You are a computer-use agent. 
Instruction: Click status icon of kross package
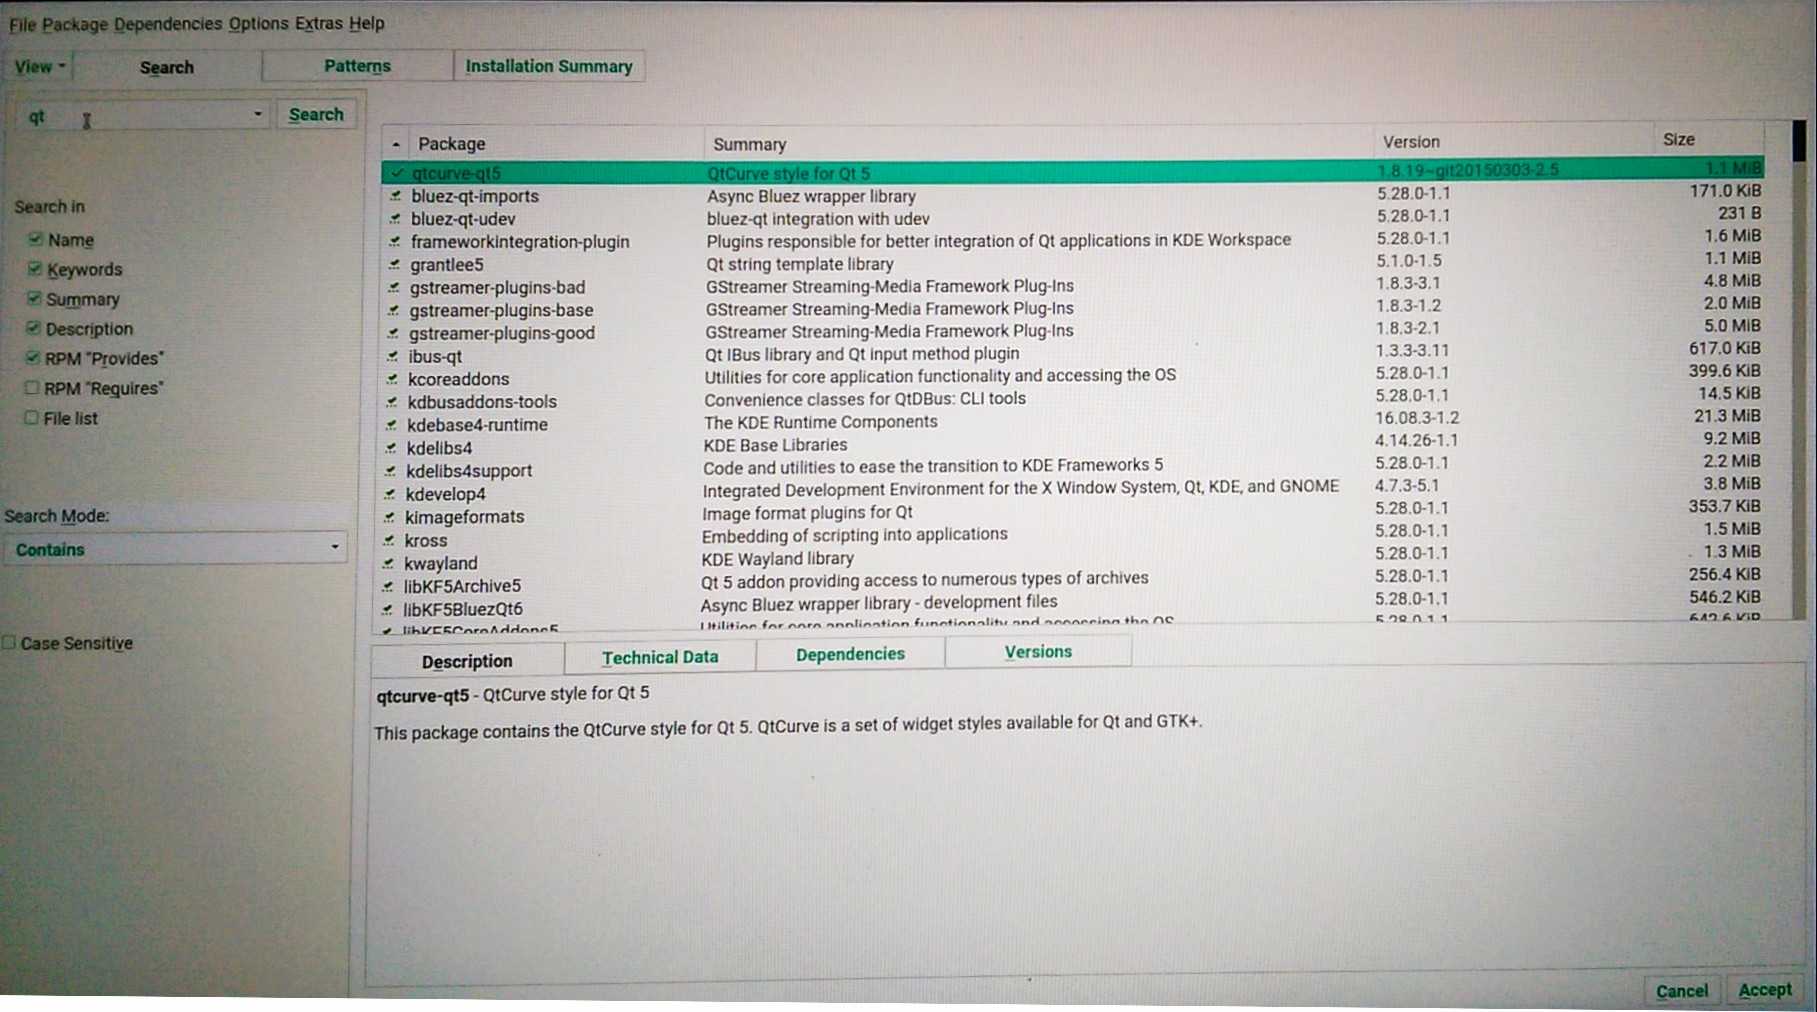(x=389, y=540)
